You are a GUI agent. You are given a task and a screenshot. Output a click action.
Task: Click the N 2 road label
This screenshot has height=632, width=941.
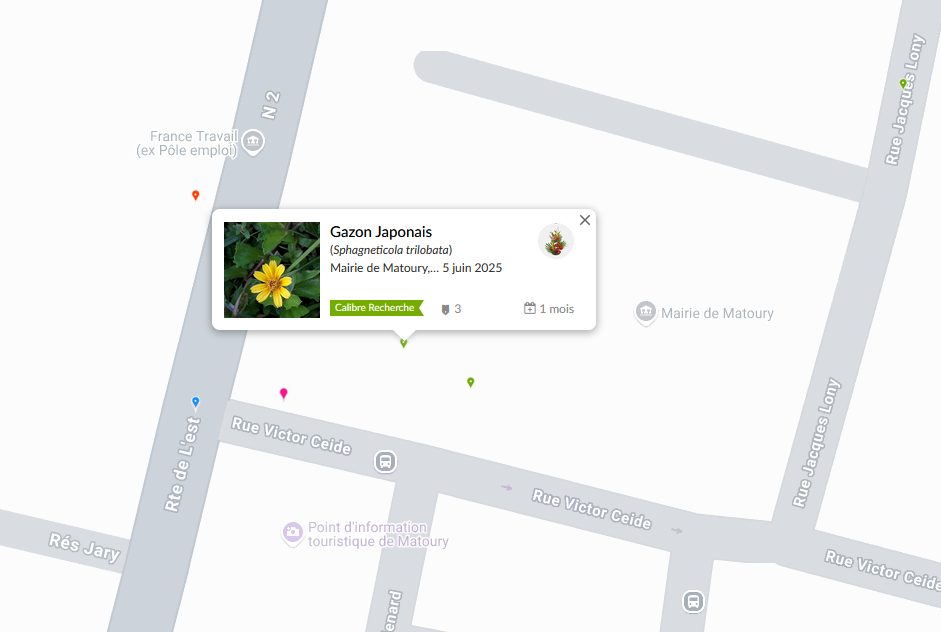point(271,105)
